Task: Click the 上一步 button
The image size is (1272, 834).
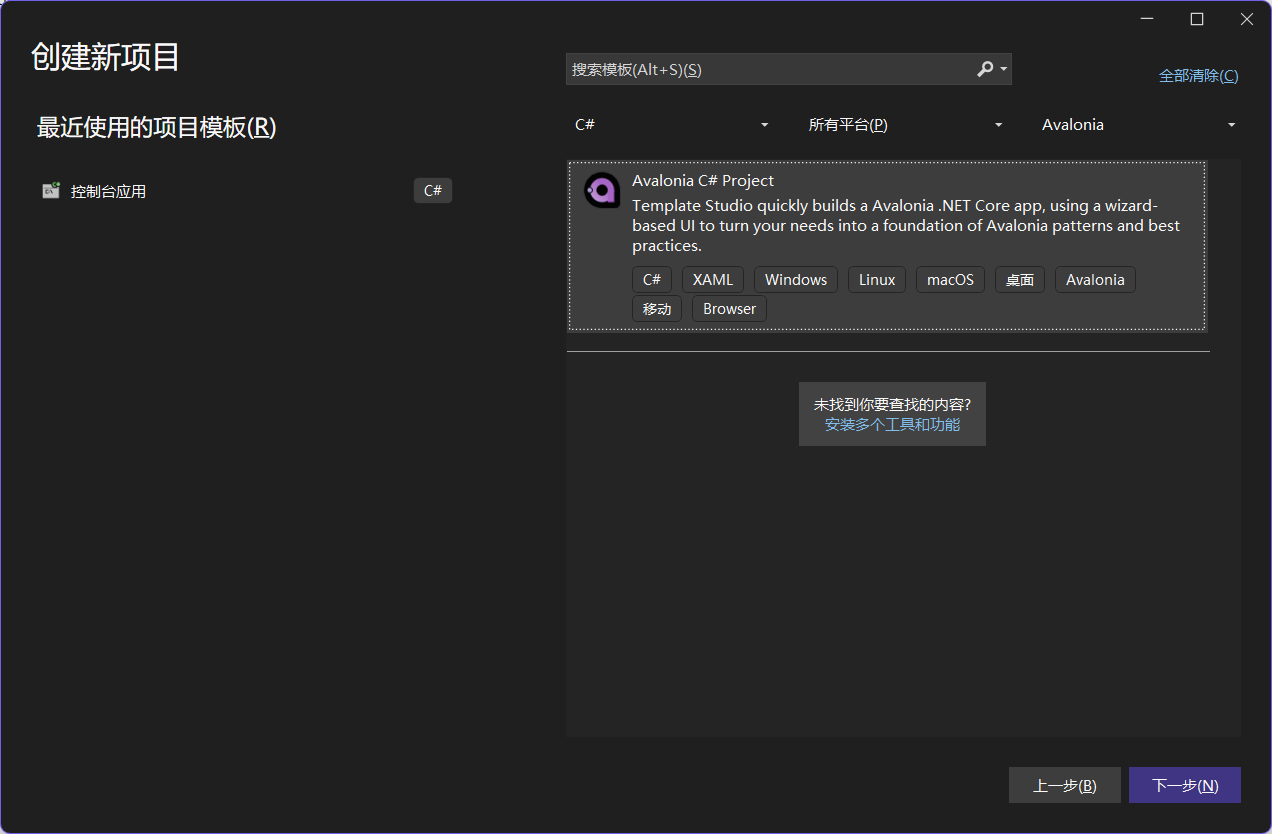Action: click(x=1065, y=785)
